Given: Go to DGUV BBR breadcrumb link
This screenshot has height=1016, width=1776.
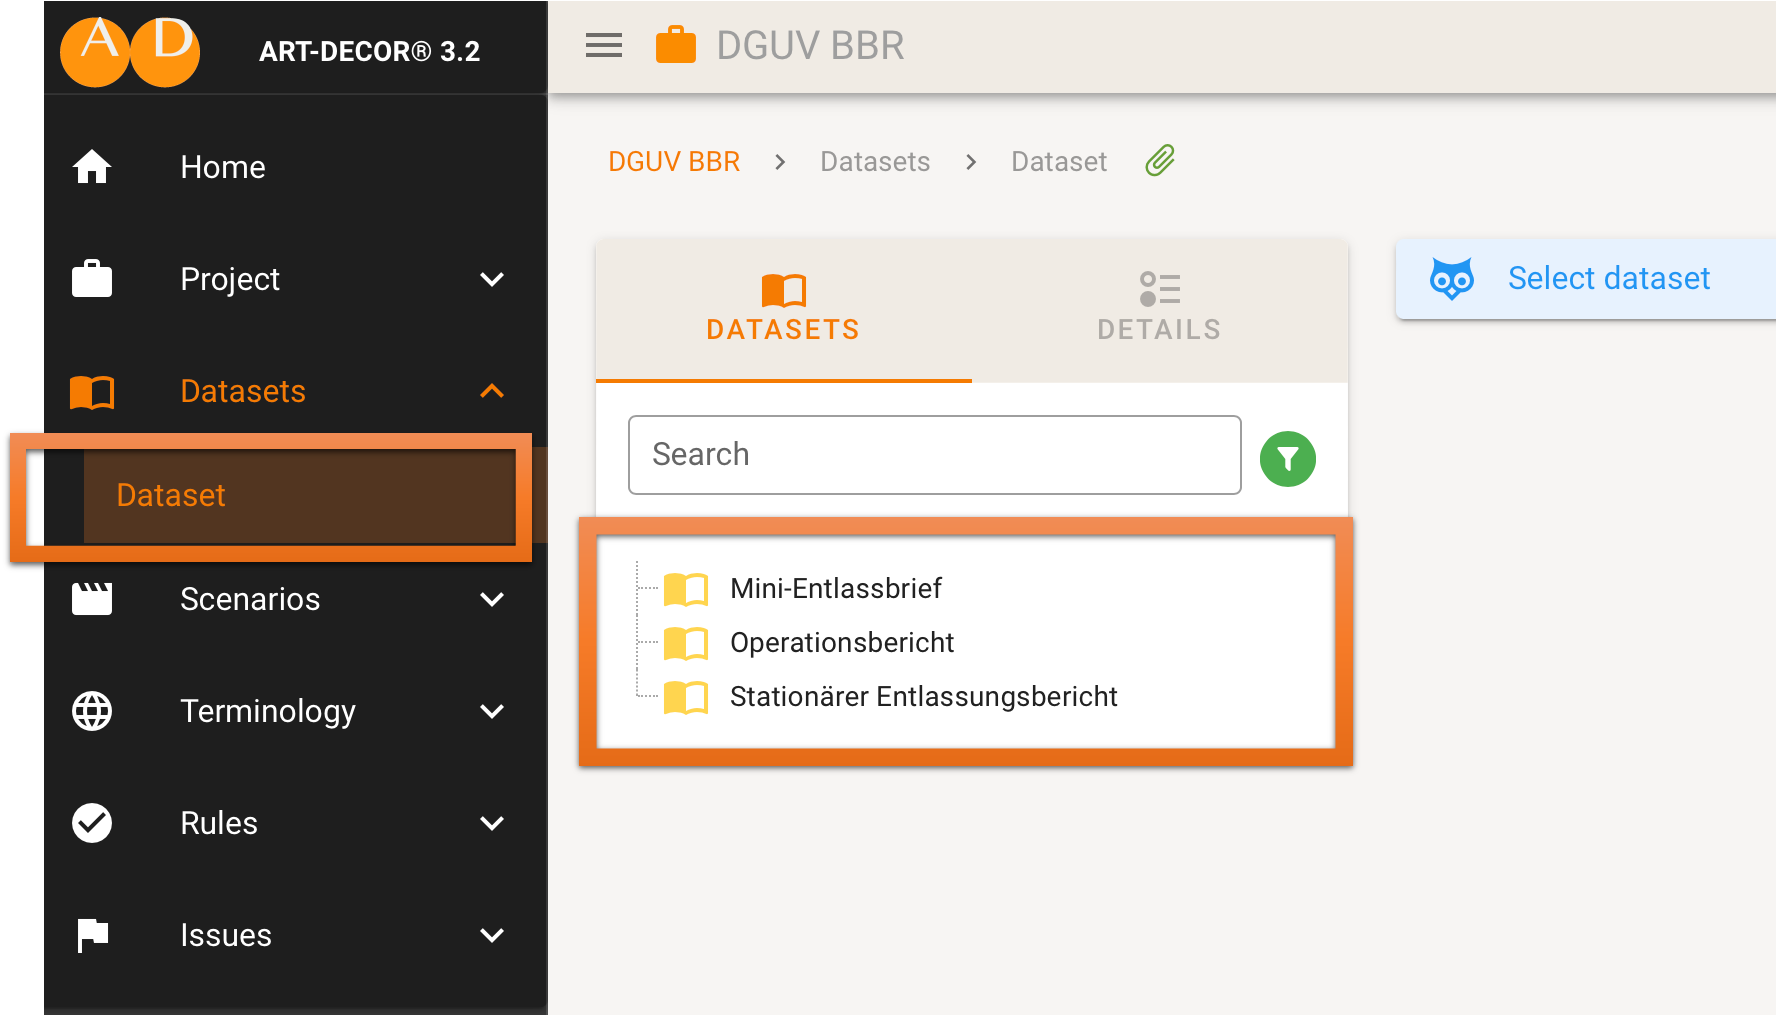Looking at the screenshot, I should click(x=674, y=162).
